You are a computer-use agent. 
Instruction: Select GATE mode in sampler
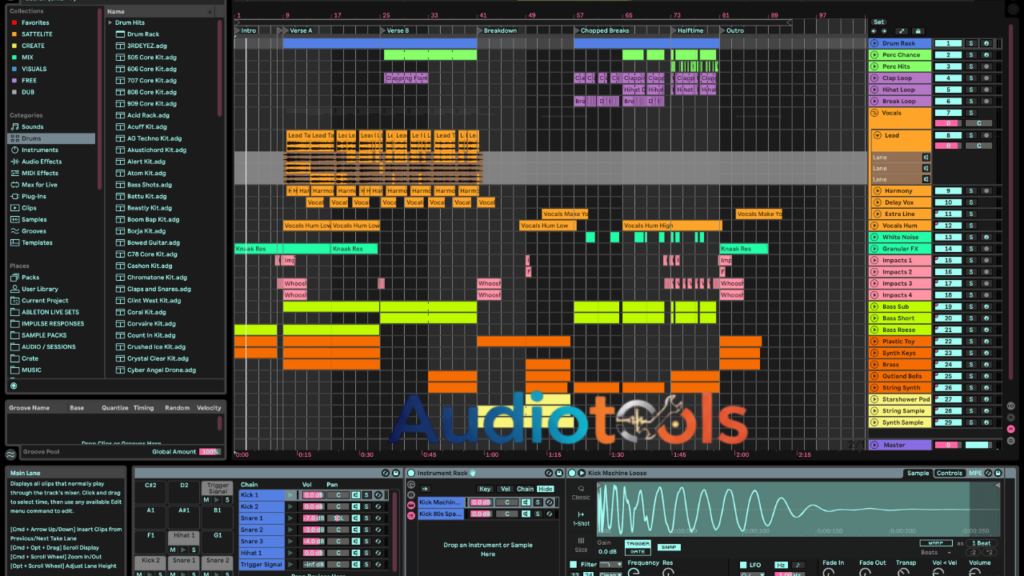(637, 551)
